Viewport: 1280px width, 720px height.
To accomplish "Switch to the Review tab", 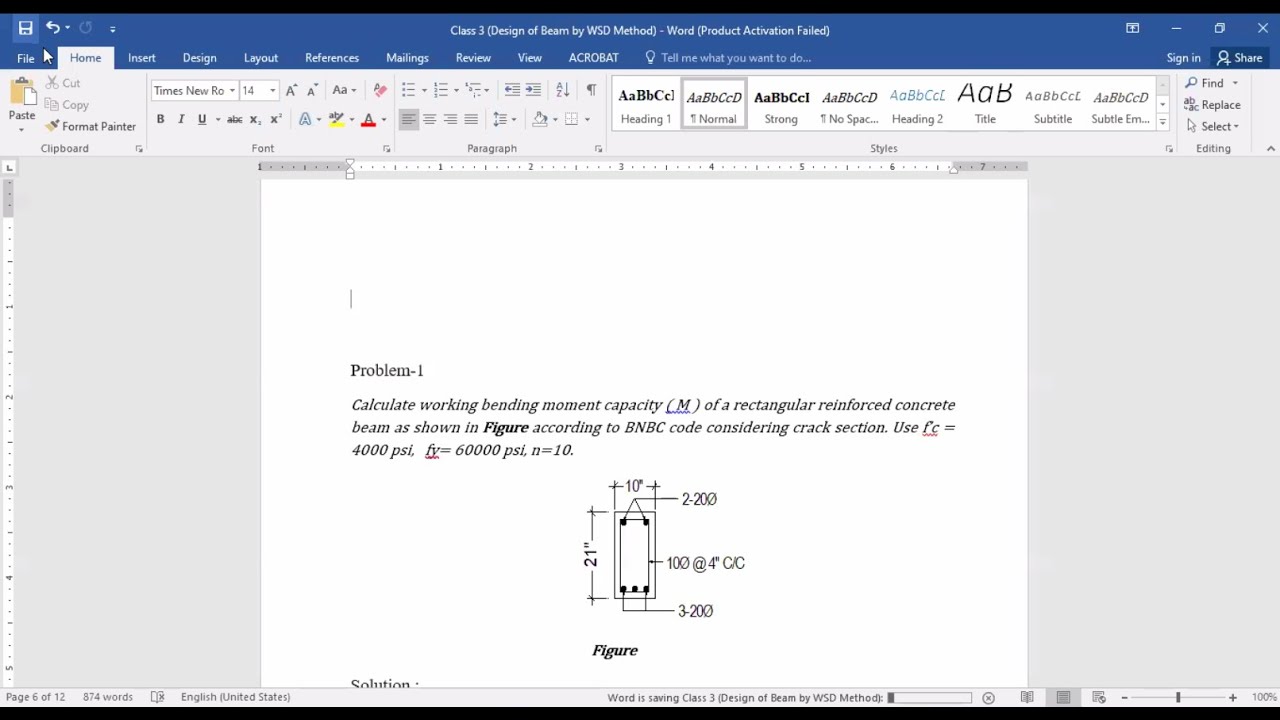I will pos(473,58).
